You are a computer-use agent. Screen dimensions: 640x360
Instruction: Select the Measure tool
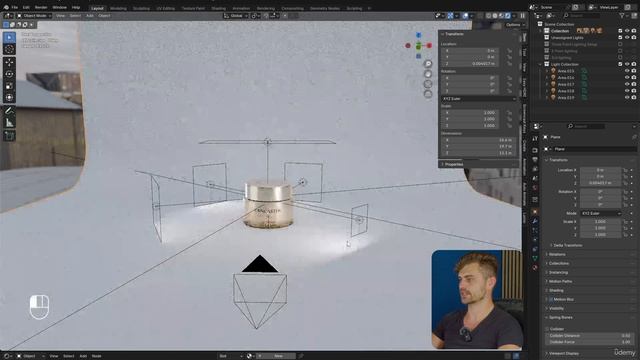pos(9,122)
